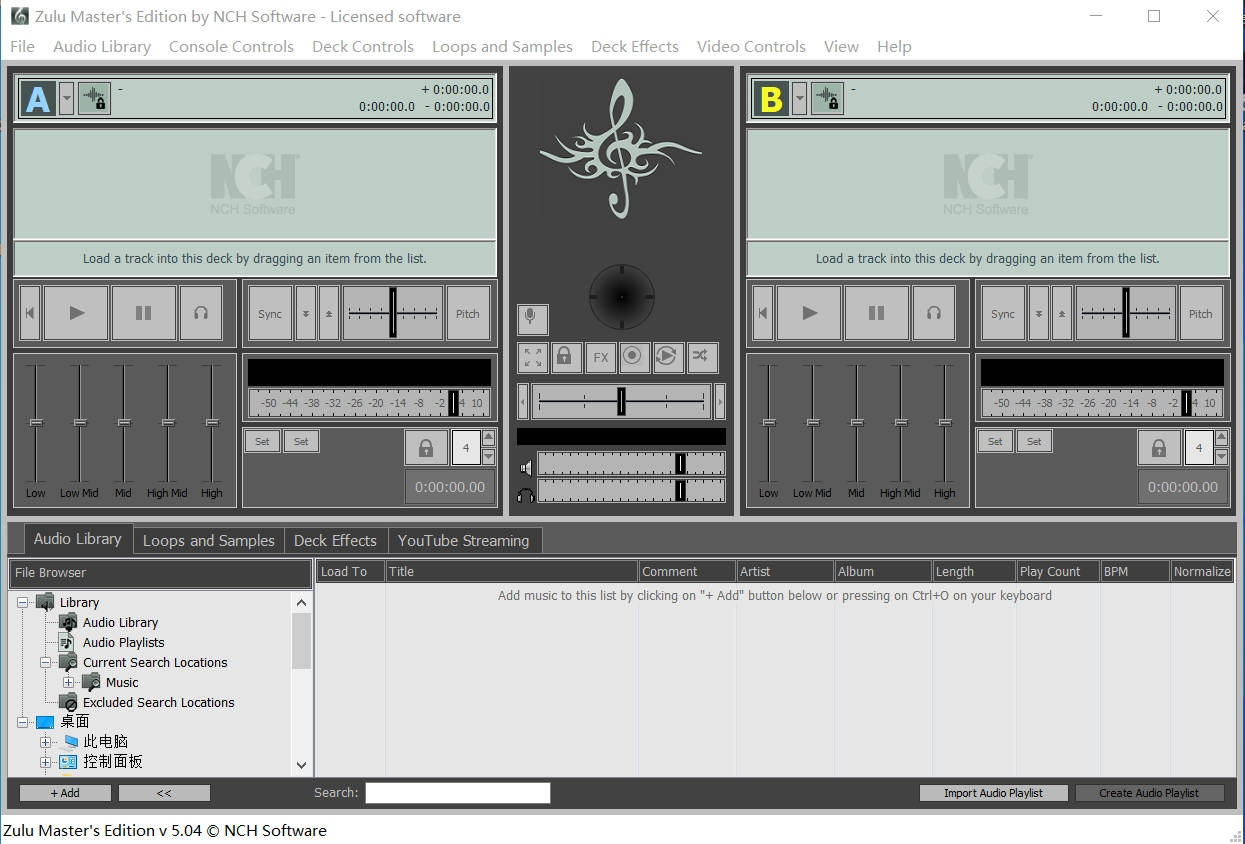Viewport: 1245px width, 844px height.
Task: Pause playback on Deck B
Action: pyautogui.click(x=877, y=313)
